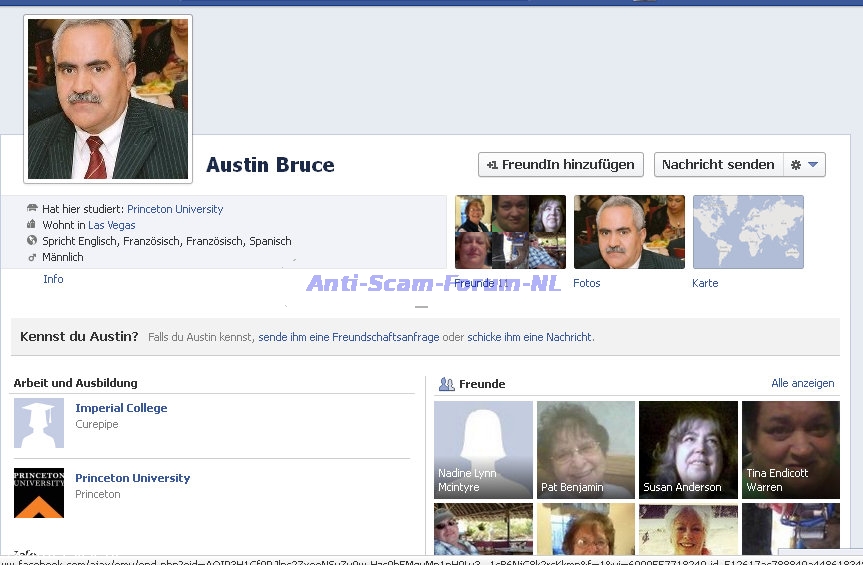Viewport: 863px width, 565px height.
Task: Open Nadine Lynn McIntyre friend tile
Action: 483,450
